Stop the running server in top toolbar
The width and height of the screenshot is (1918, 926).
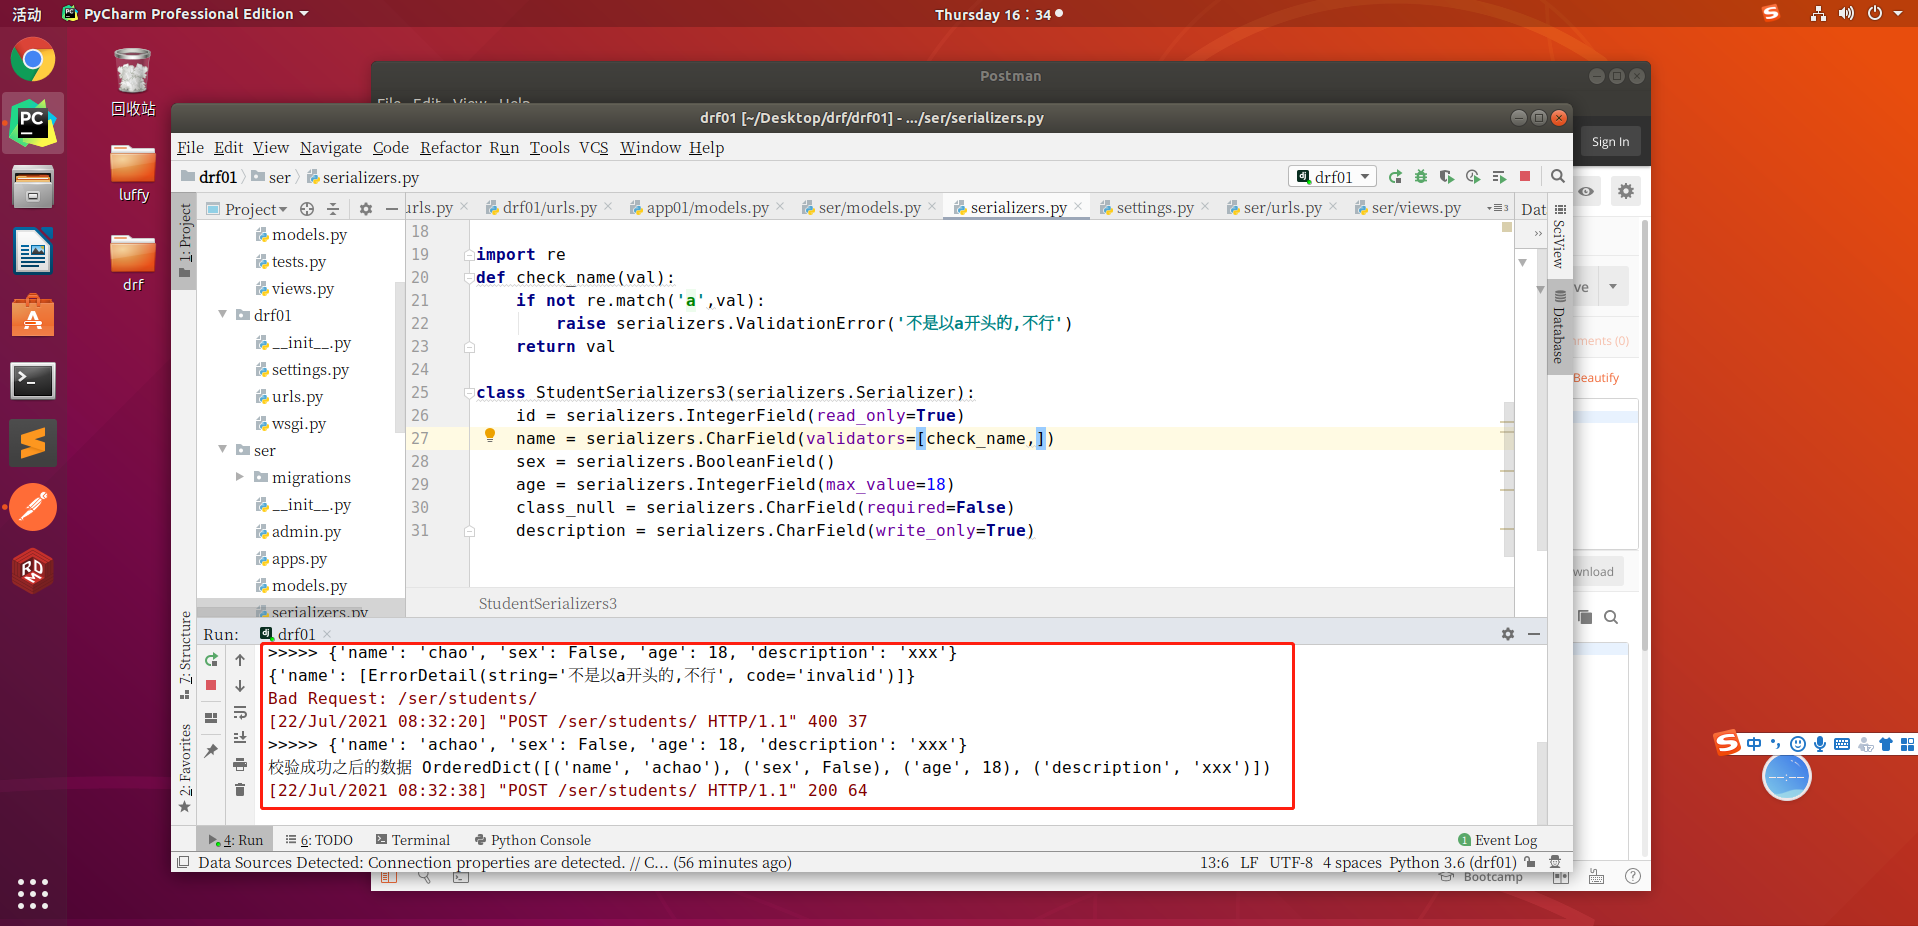coord(1525,177)
